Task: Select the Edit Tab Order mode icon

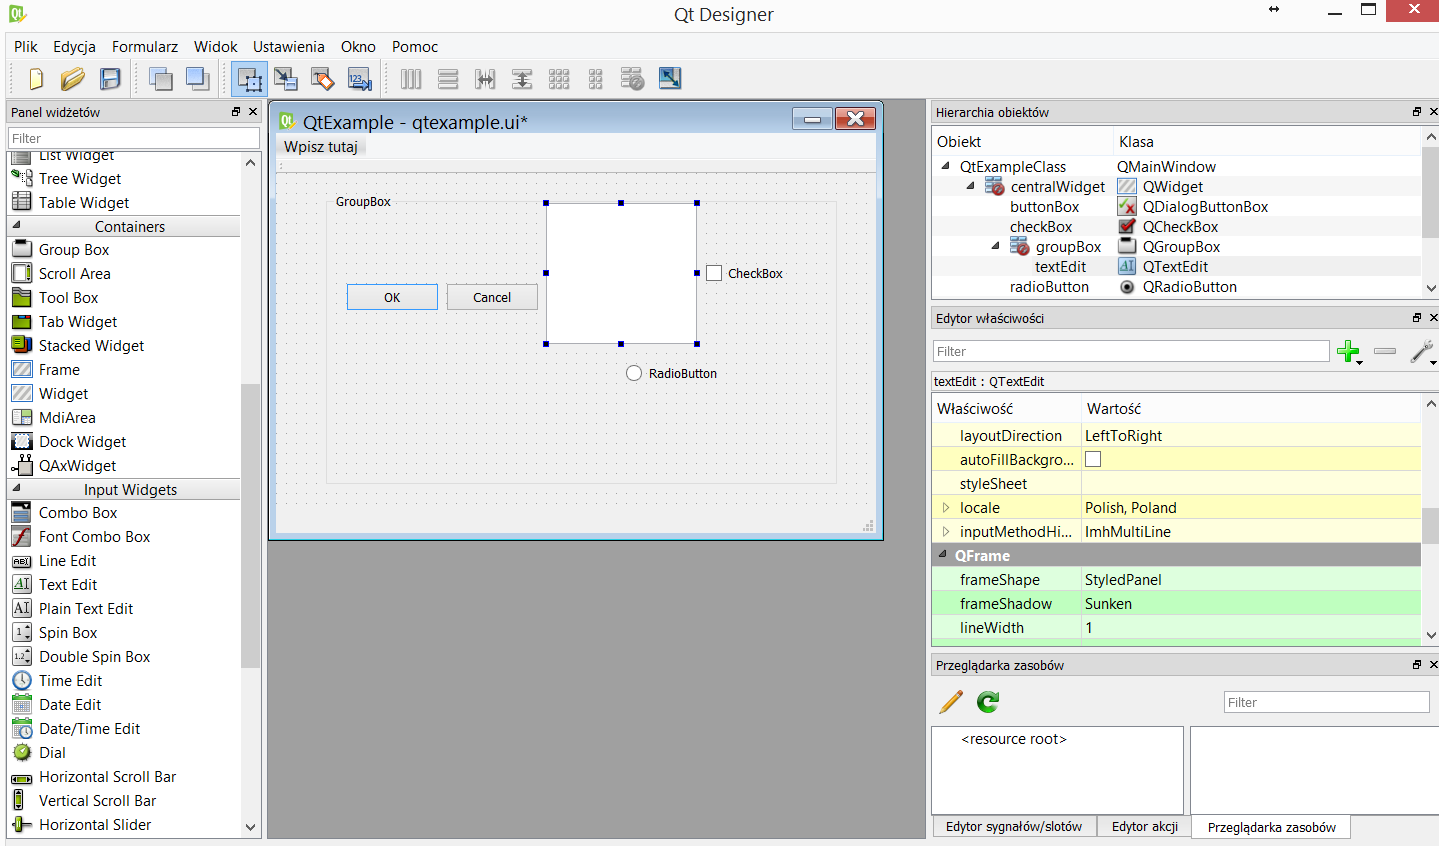Action: 359,79
